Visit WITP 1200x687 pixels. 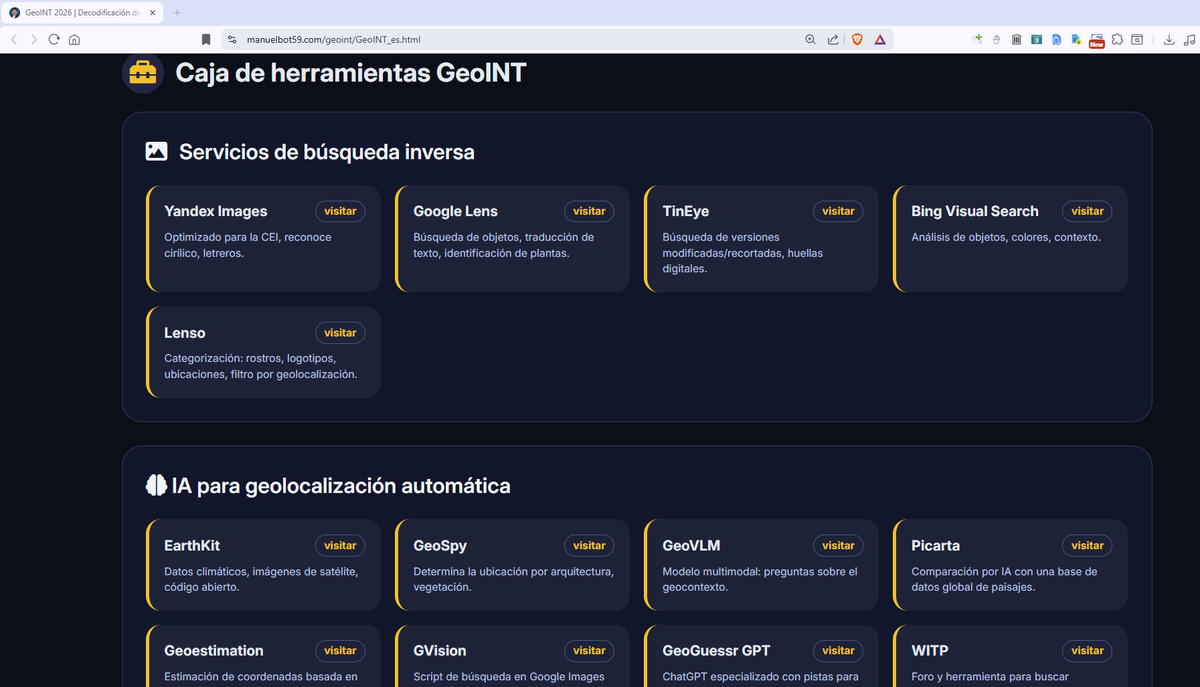click(x=1087, y=651)
